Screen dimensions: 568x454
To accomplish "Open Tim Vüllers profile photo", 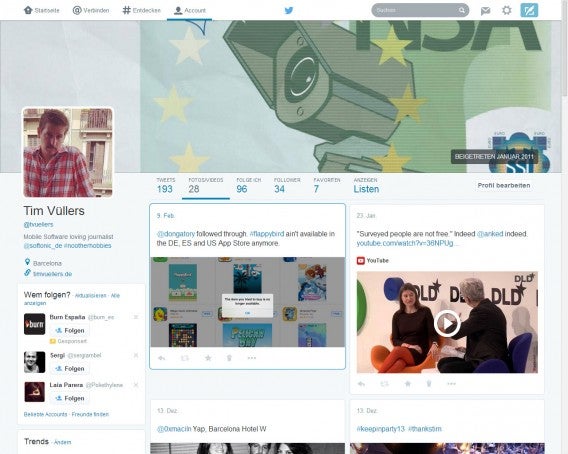I will pos(68,152).
